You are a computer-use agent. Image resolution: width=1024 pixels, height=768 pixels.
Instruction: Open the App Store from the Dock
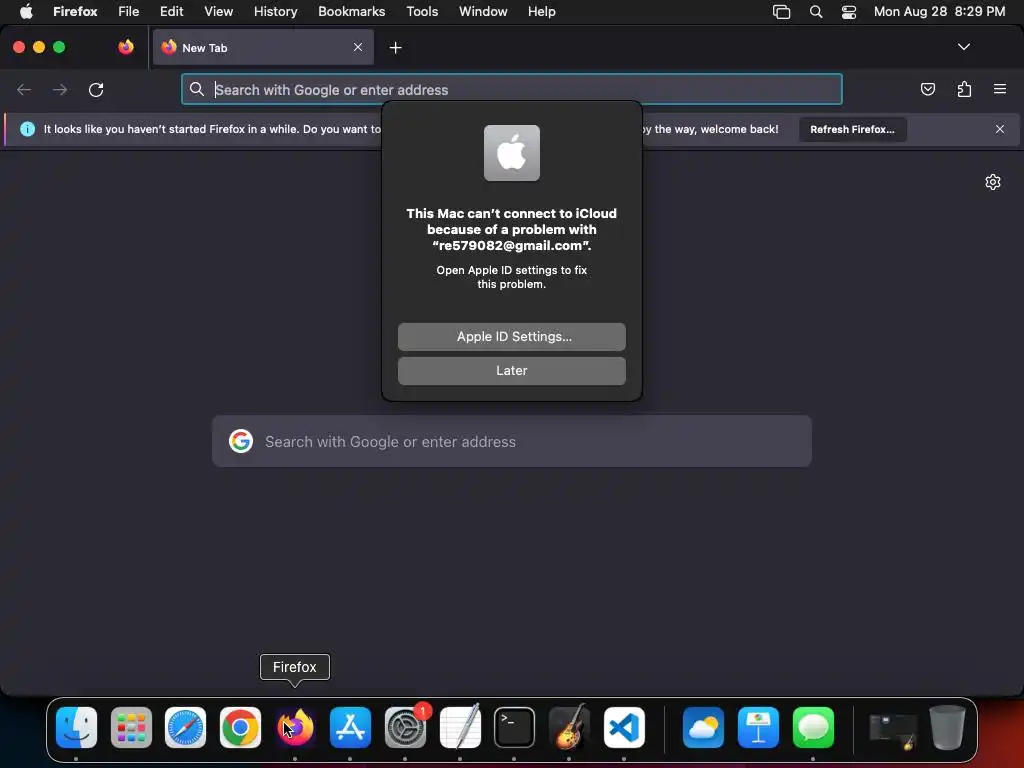click(x=350, y=727)
